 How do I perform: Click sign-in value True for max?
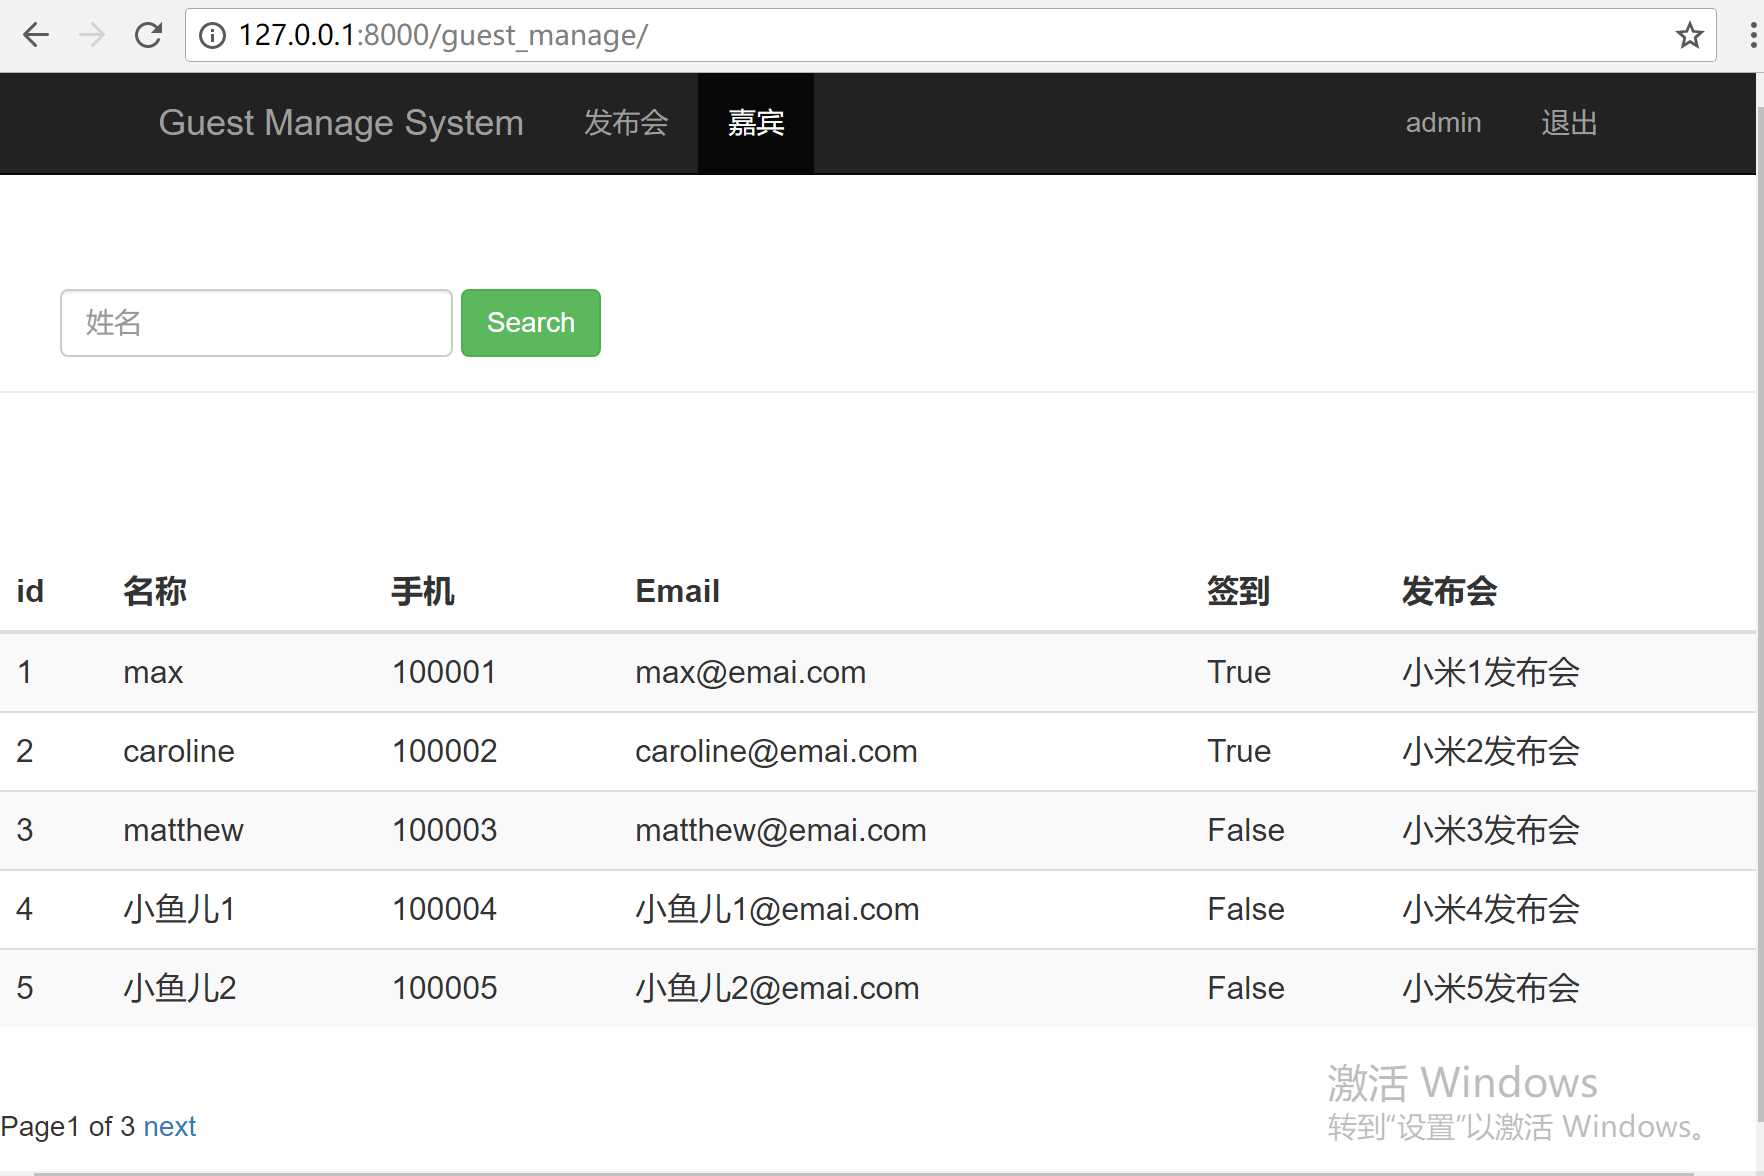coord(1239,672)
